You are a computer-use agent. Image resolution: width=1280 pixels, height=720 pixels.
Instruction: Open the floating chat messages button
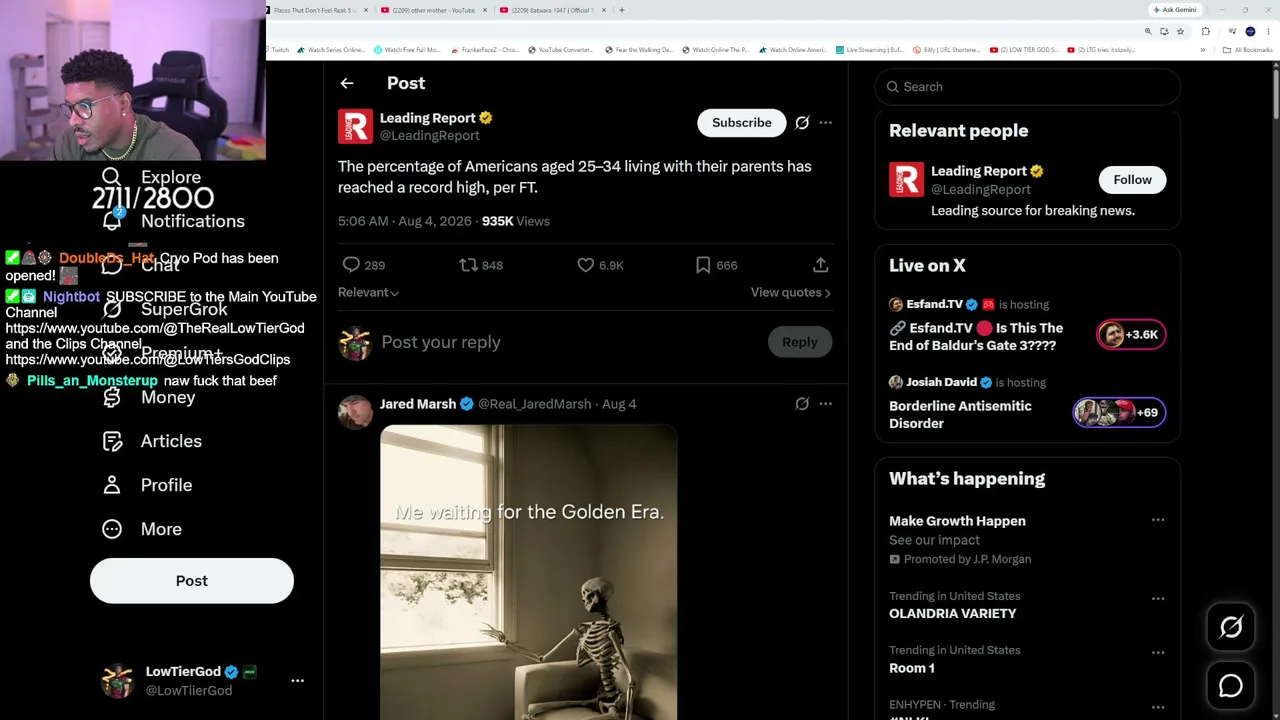[x=1231, y=686]
